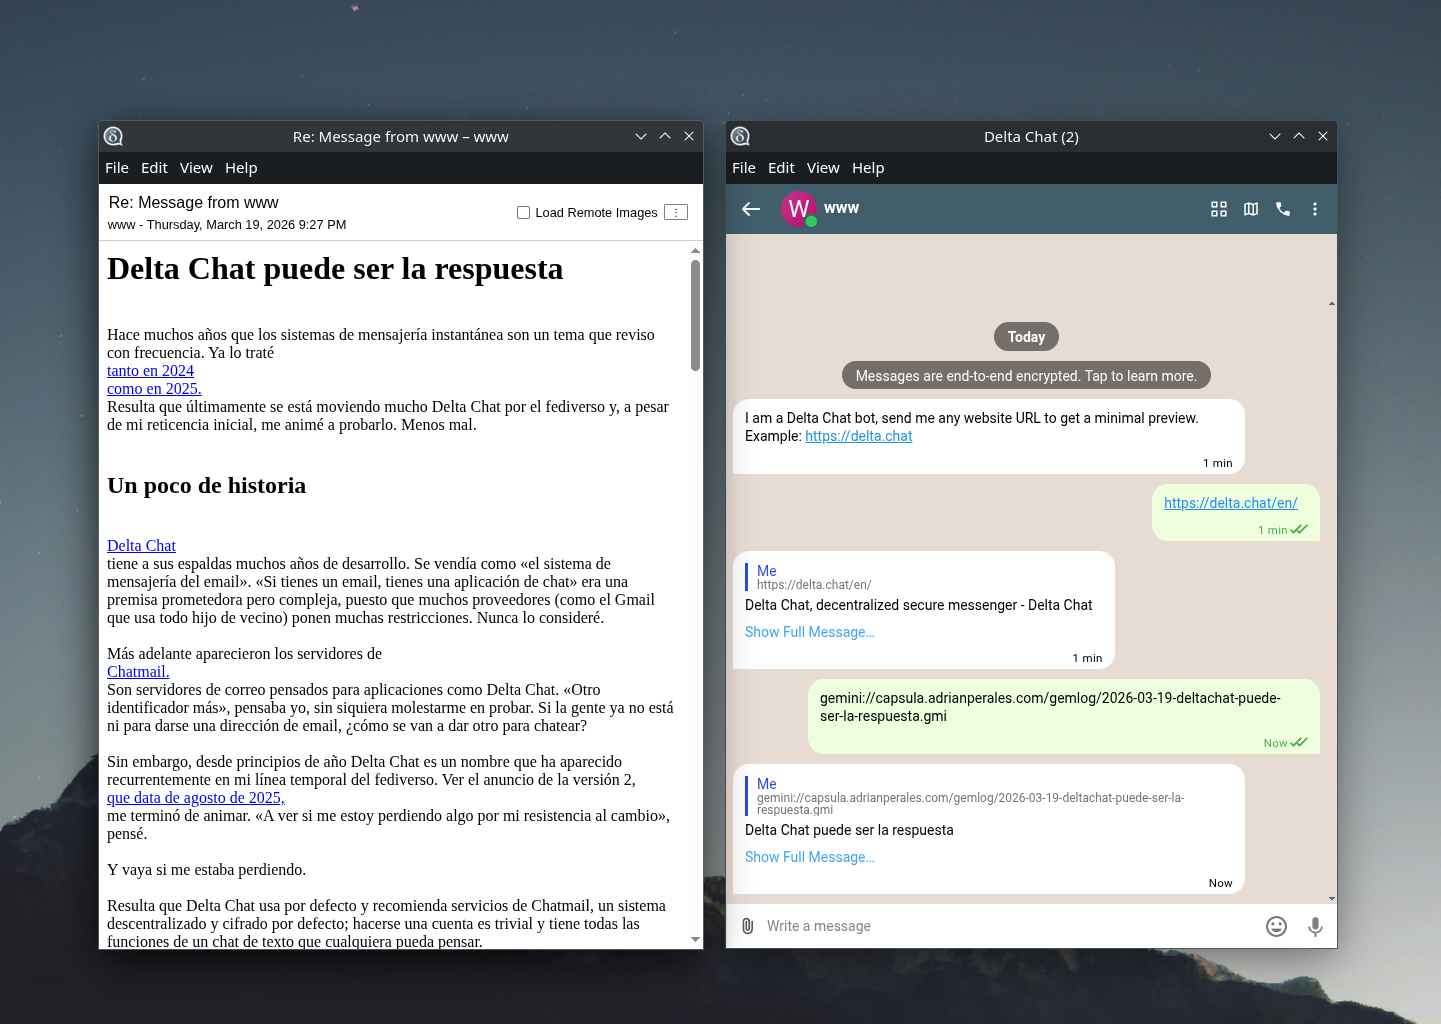Open the Chatmail link in the article
This screenshot has height=1024, width=1441.
pos(138,672)
